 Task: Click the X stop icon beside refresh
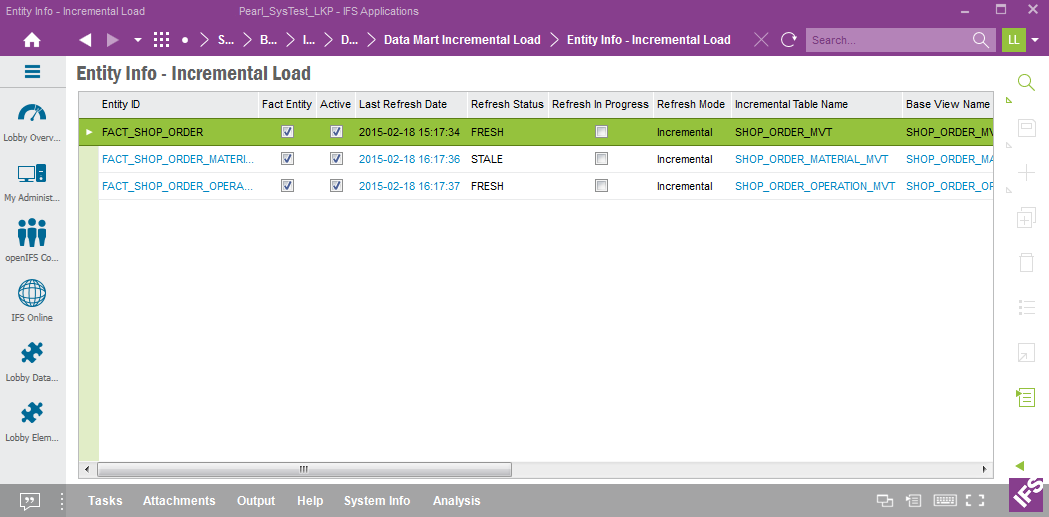(761, 40)
